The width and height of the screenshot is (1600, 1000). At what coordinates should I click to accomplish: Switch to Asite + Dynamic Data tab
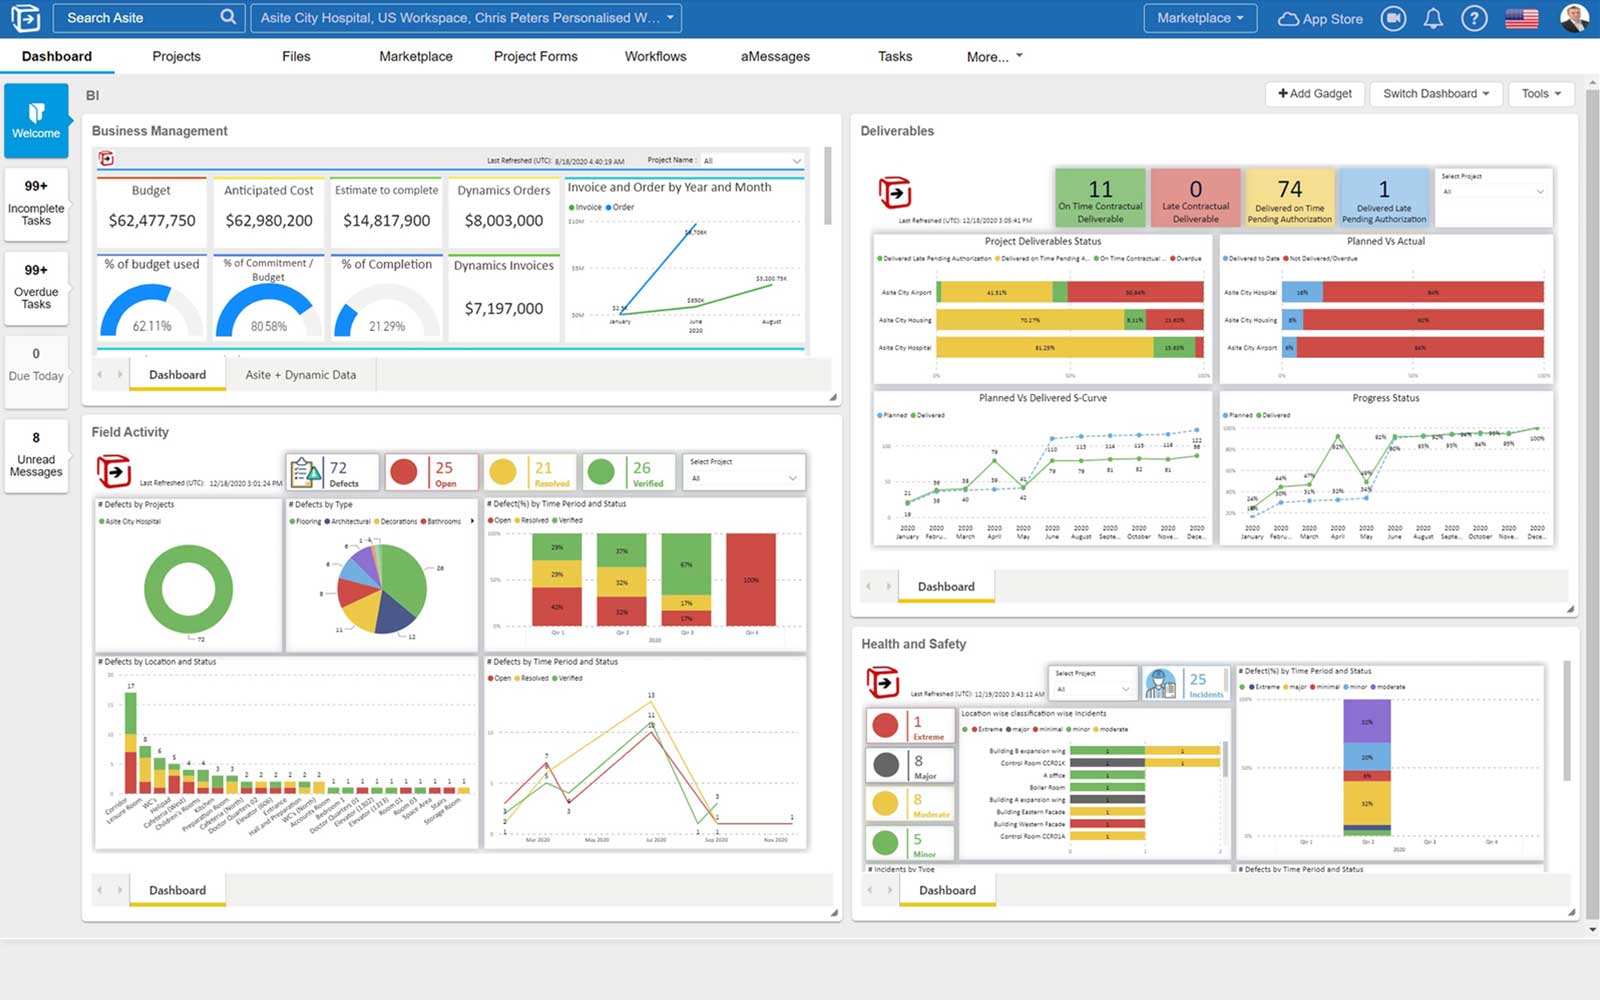[x=301, y=375]
